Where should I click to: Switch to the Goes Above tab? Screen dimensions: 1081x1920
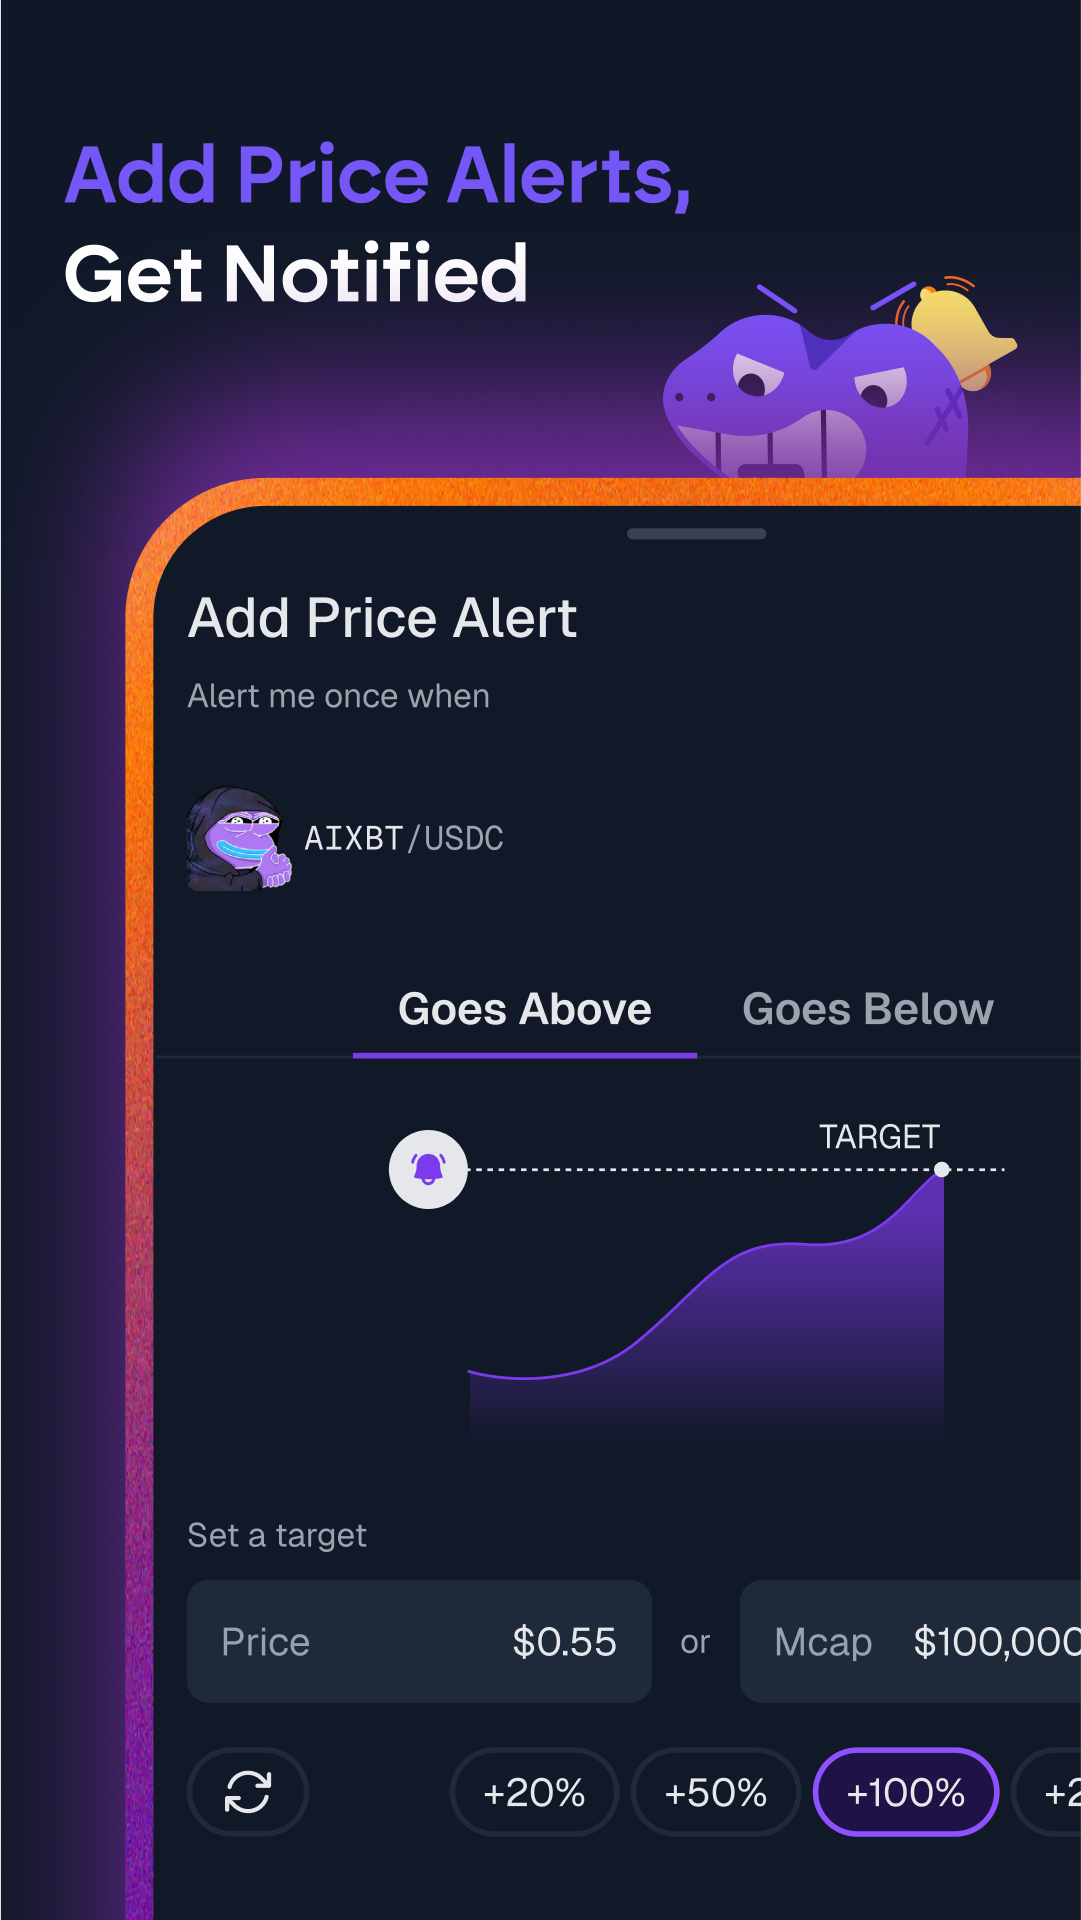click(525, 1010)
